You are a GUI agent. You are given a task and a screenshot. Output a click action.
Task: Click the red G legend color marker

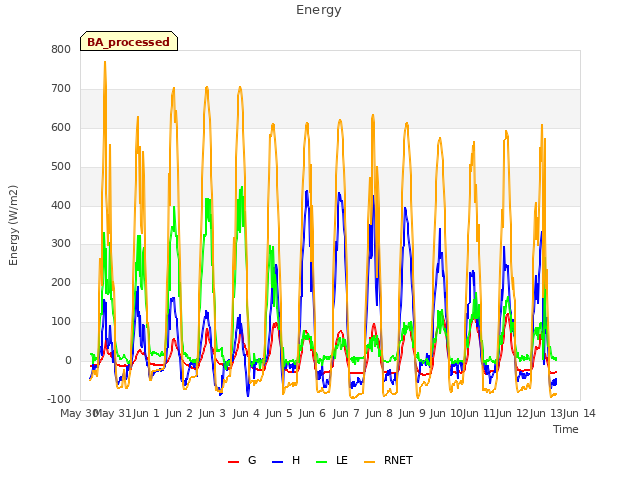click(233, 462)
